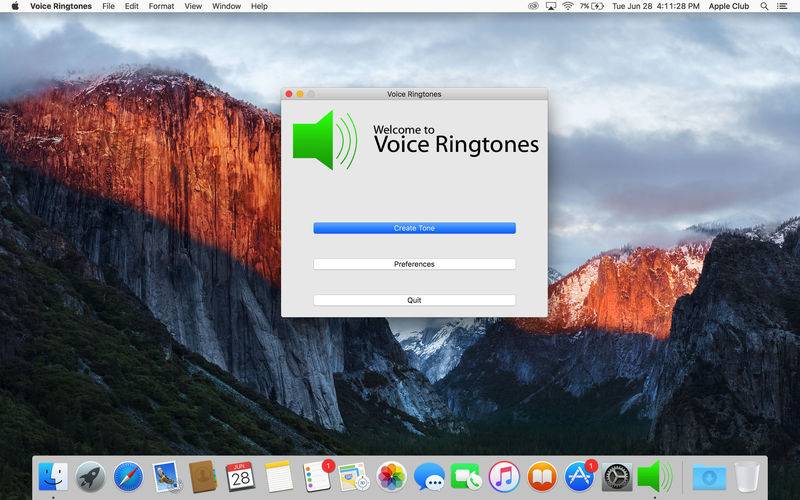Click Voice Ringtones icon in the Dock
The image size is (800, 500).
click(655, 477)
